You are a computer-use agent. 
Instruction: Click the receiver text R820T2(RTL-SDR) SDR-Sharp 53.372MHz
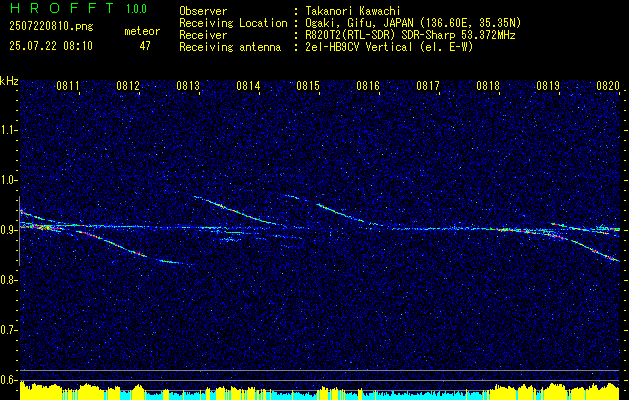[410, 35]
